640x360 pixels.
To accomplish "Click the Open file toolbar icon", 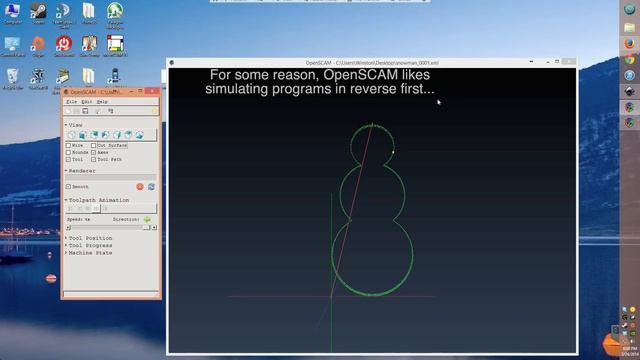I will coord(76,111).
